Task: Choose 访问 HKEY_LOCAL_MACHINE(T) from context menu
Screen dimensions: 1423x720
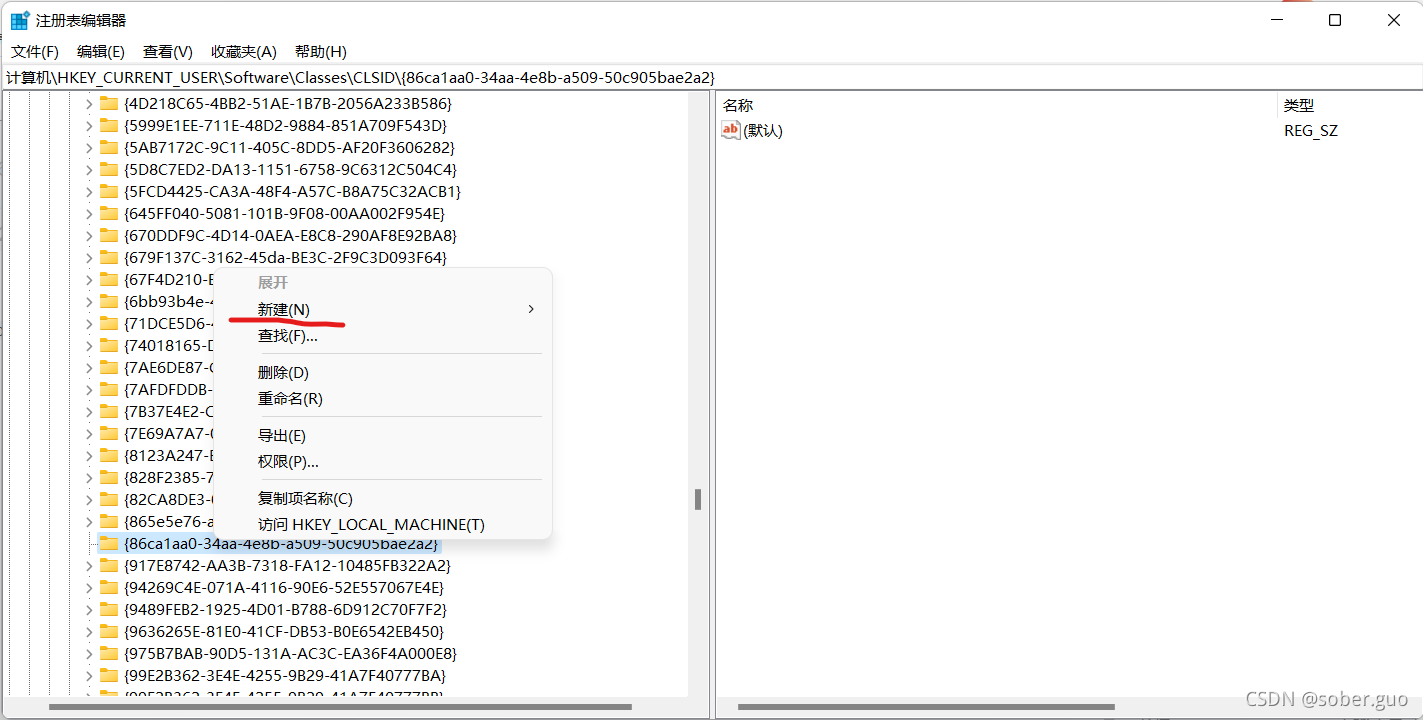Action: click(383, 524)
